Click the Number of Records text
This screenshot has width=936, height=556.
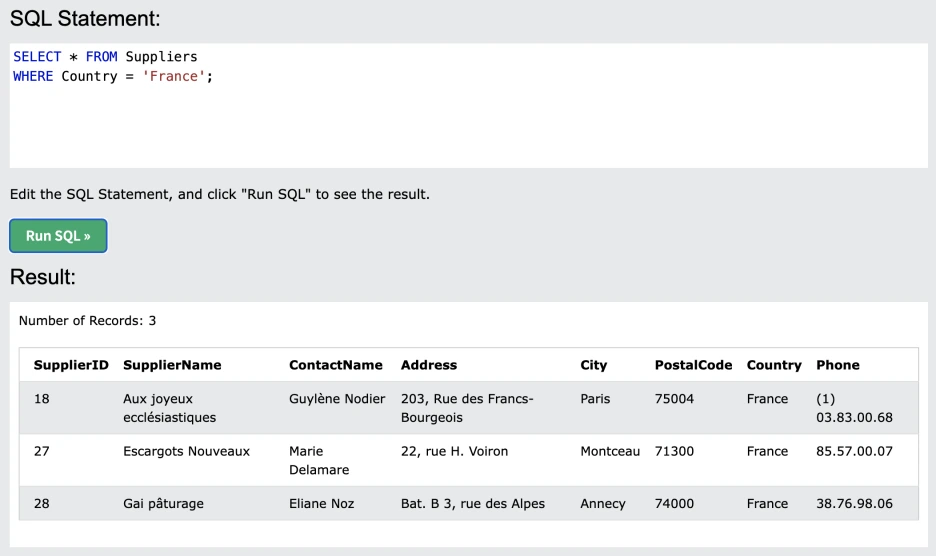point(87,321)
